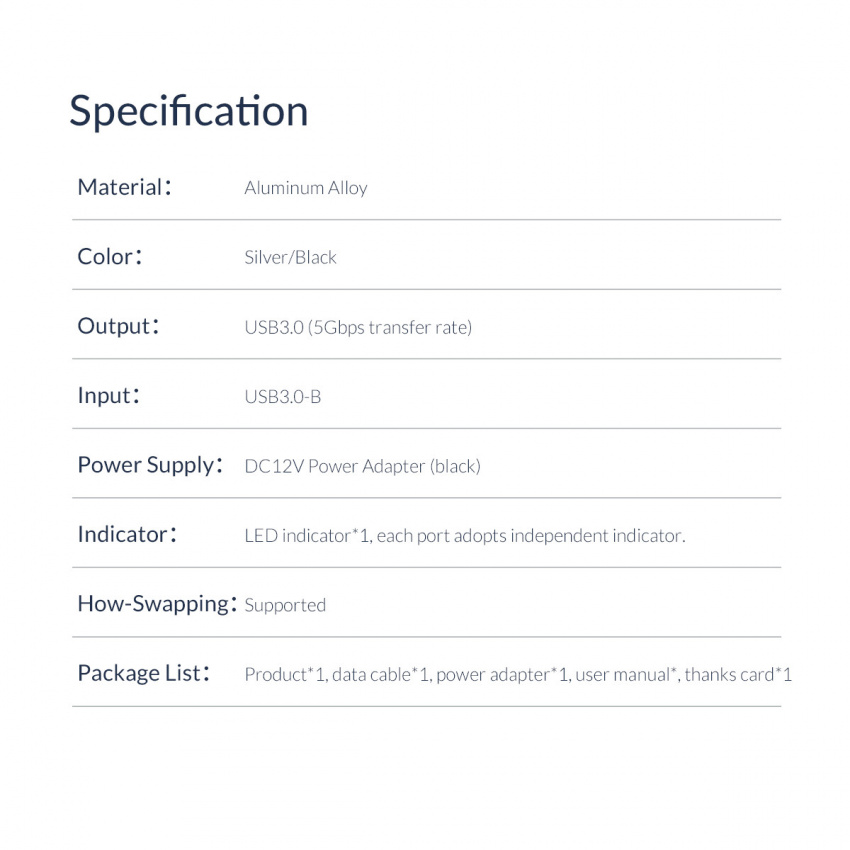This screenshot has height=850, width=850.
Task: Click the LED indicator description text
Action: click(x=465, y=536)
